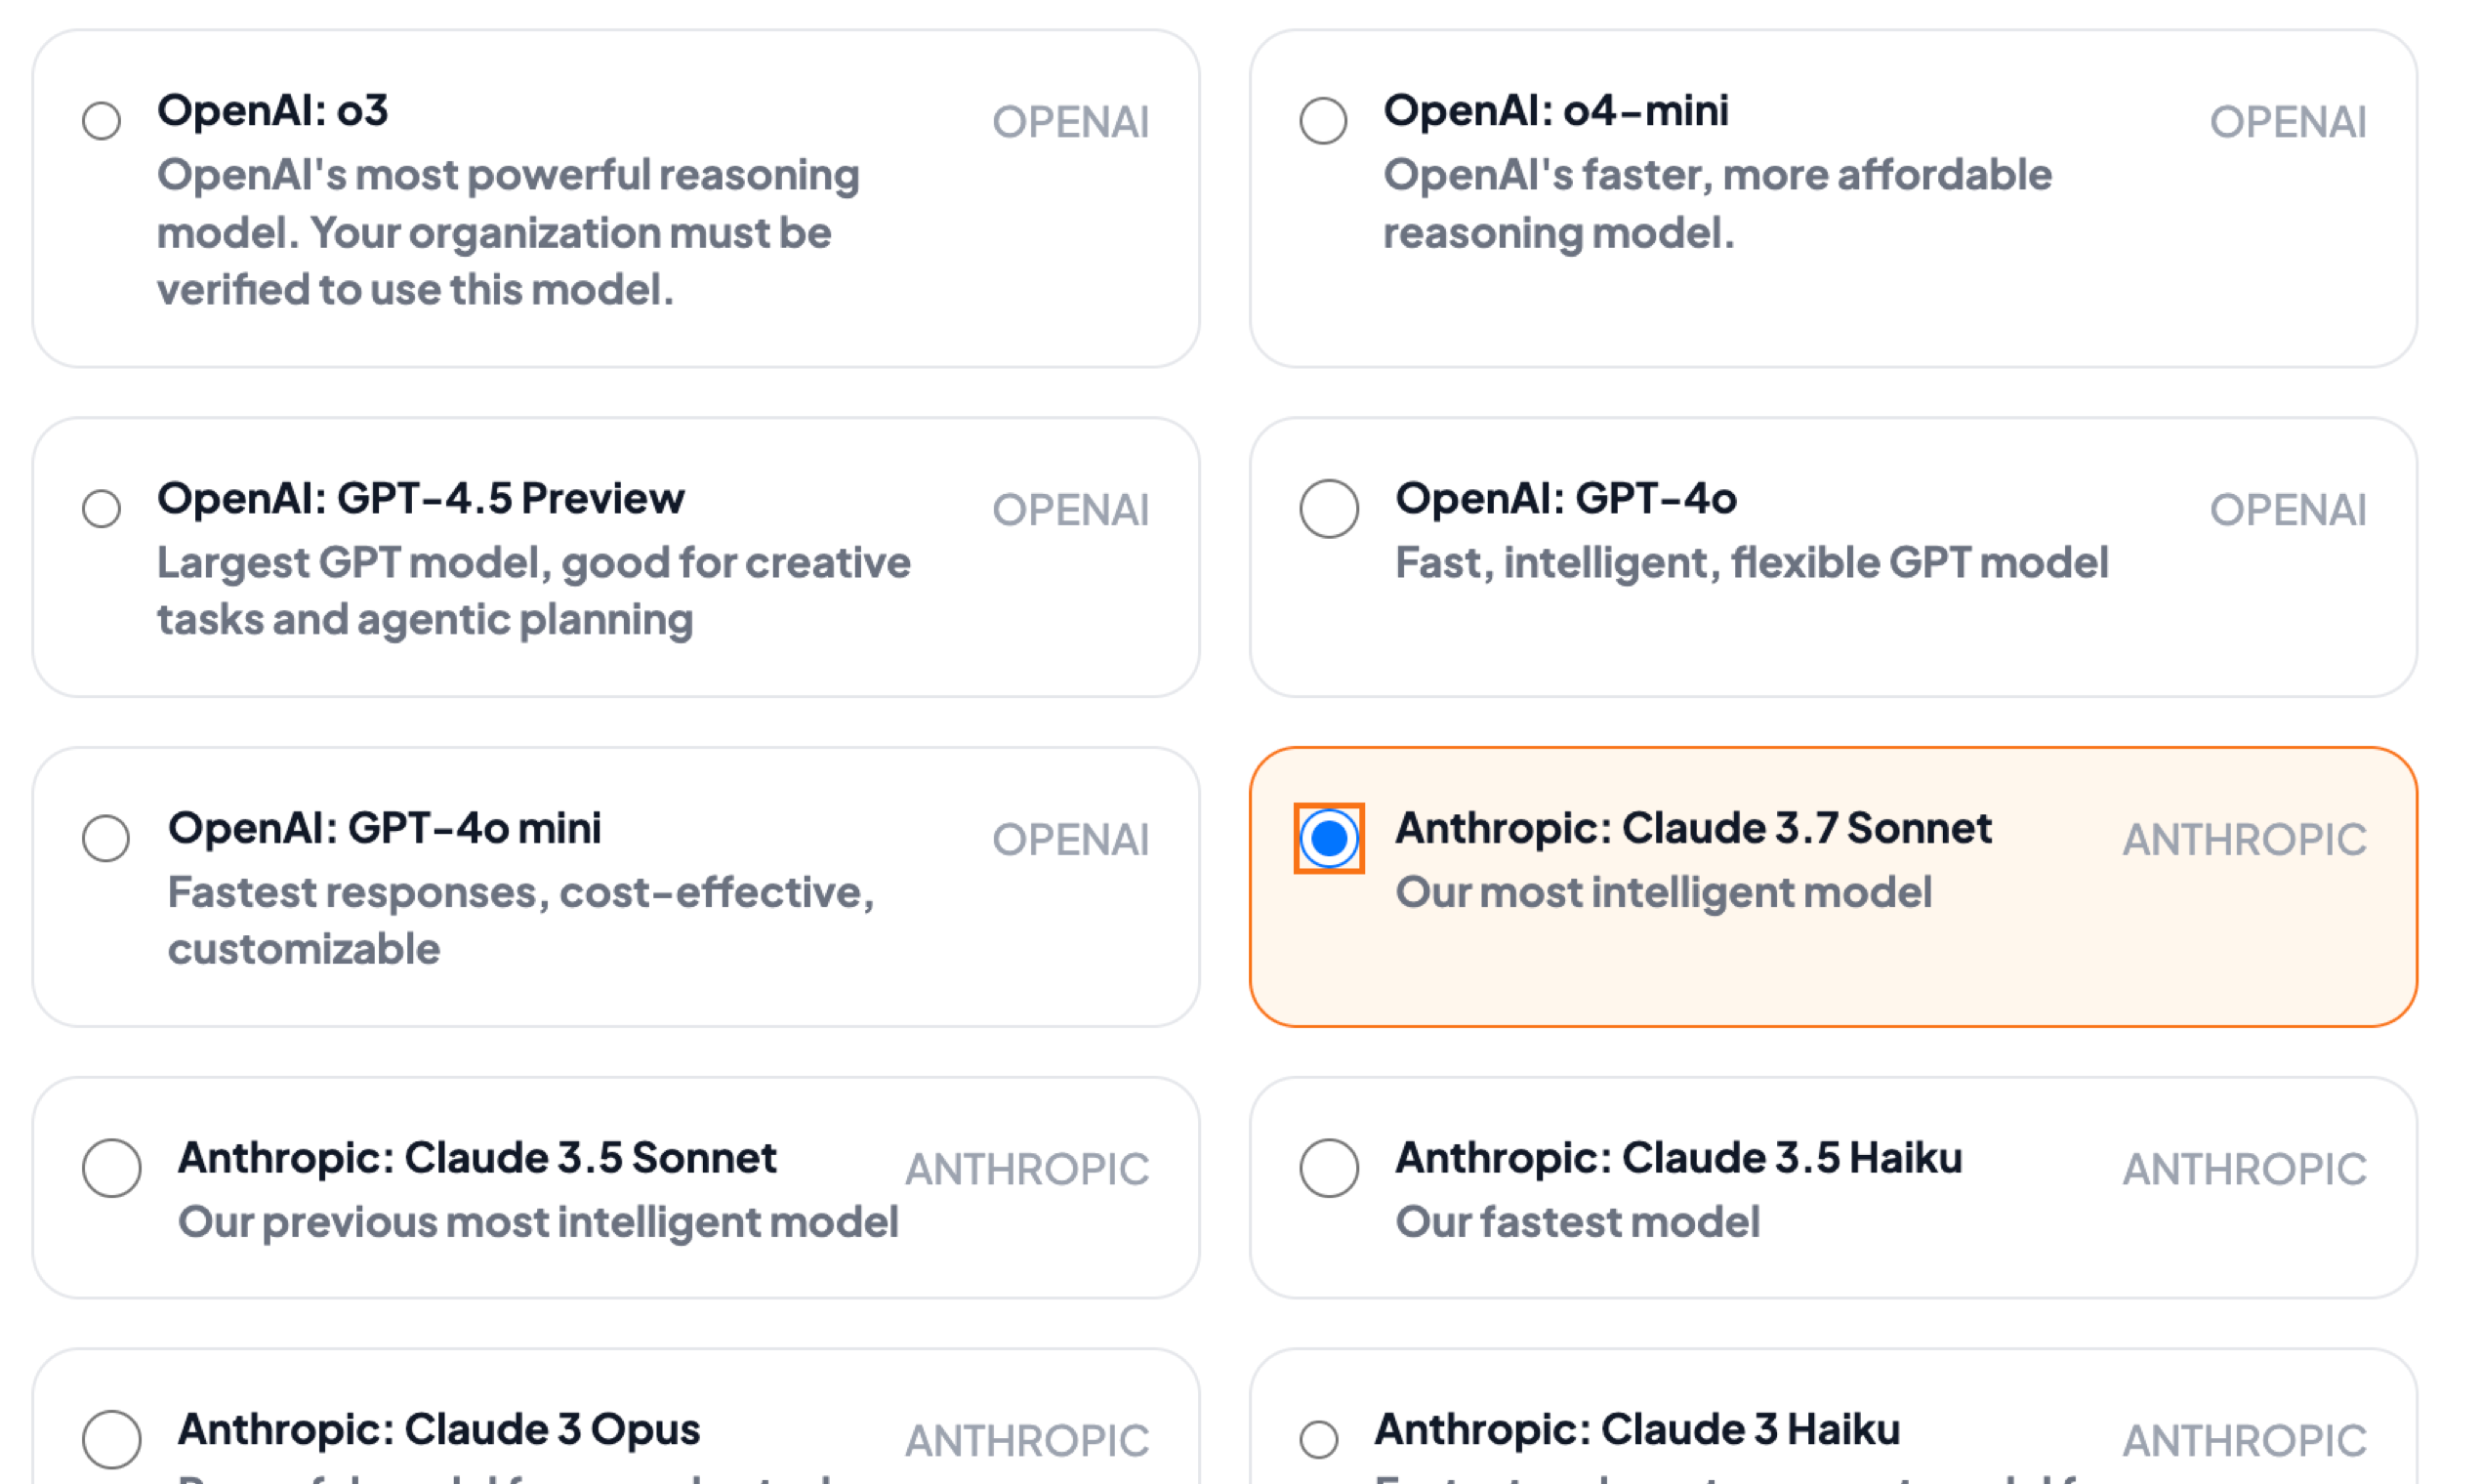Click the OpenAI: o4-mini card title

click(1556, 110)
